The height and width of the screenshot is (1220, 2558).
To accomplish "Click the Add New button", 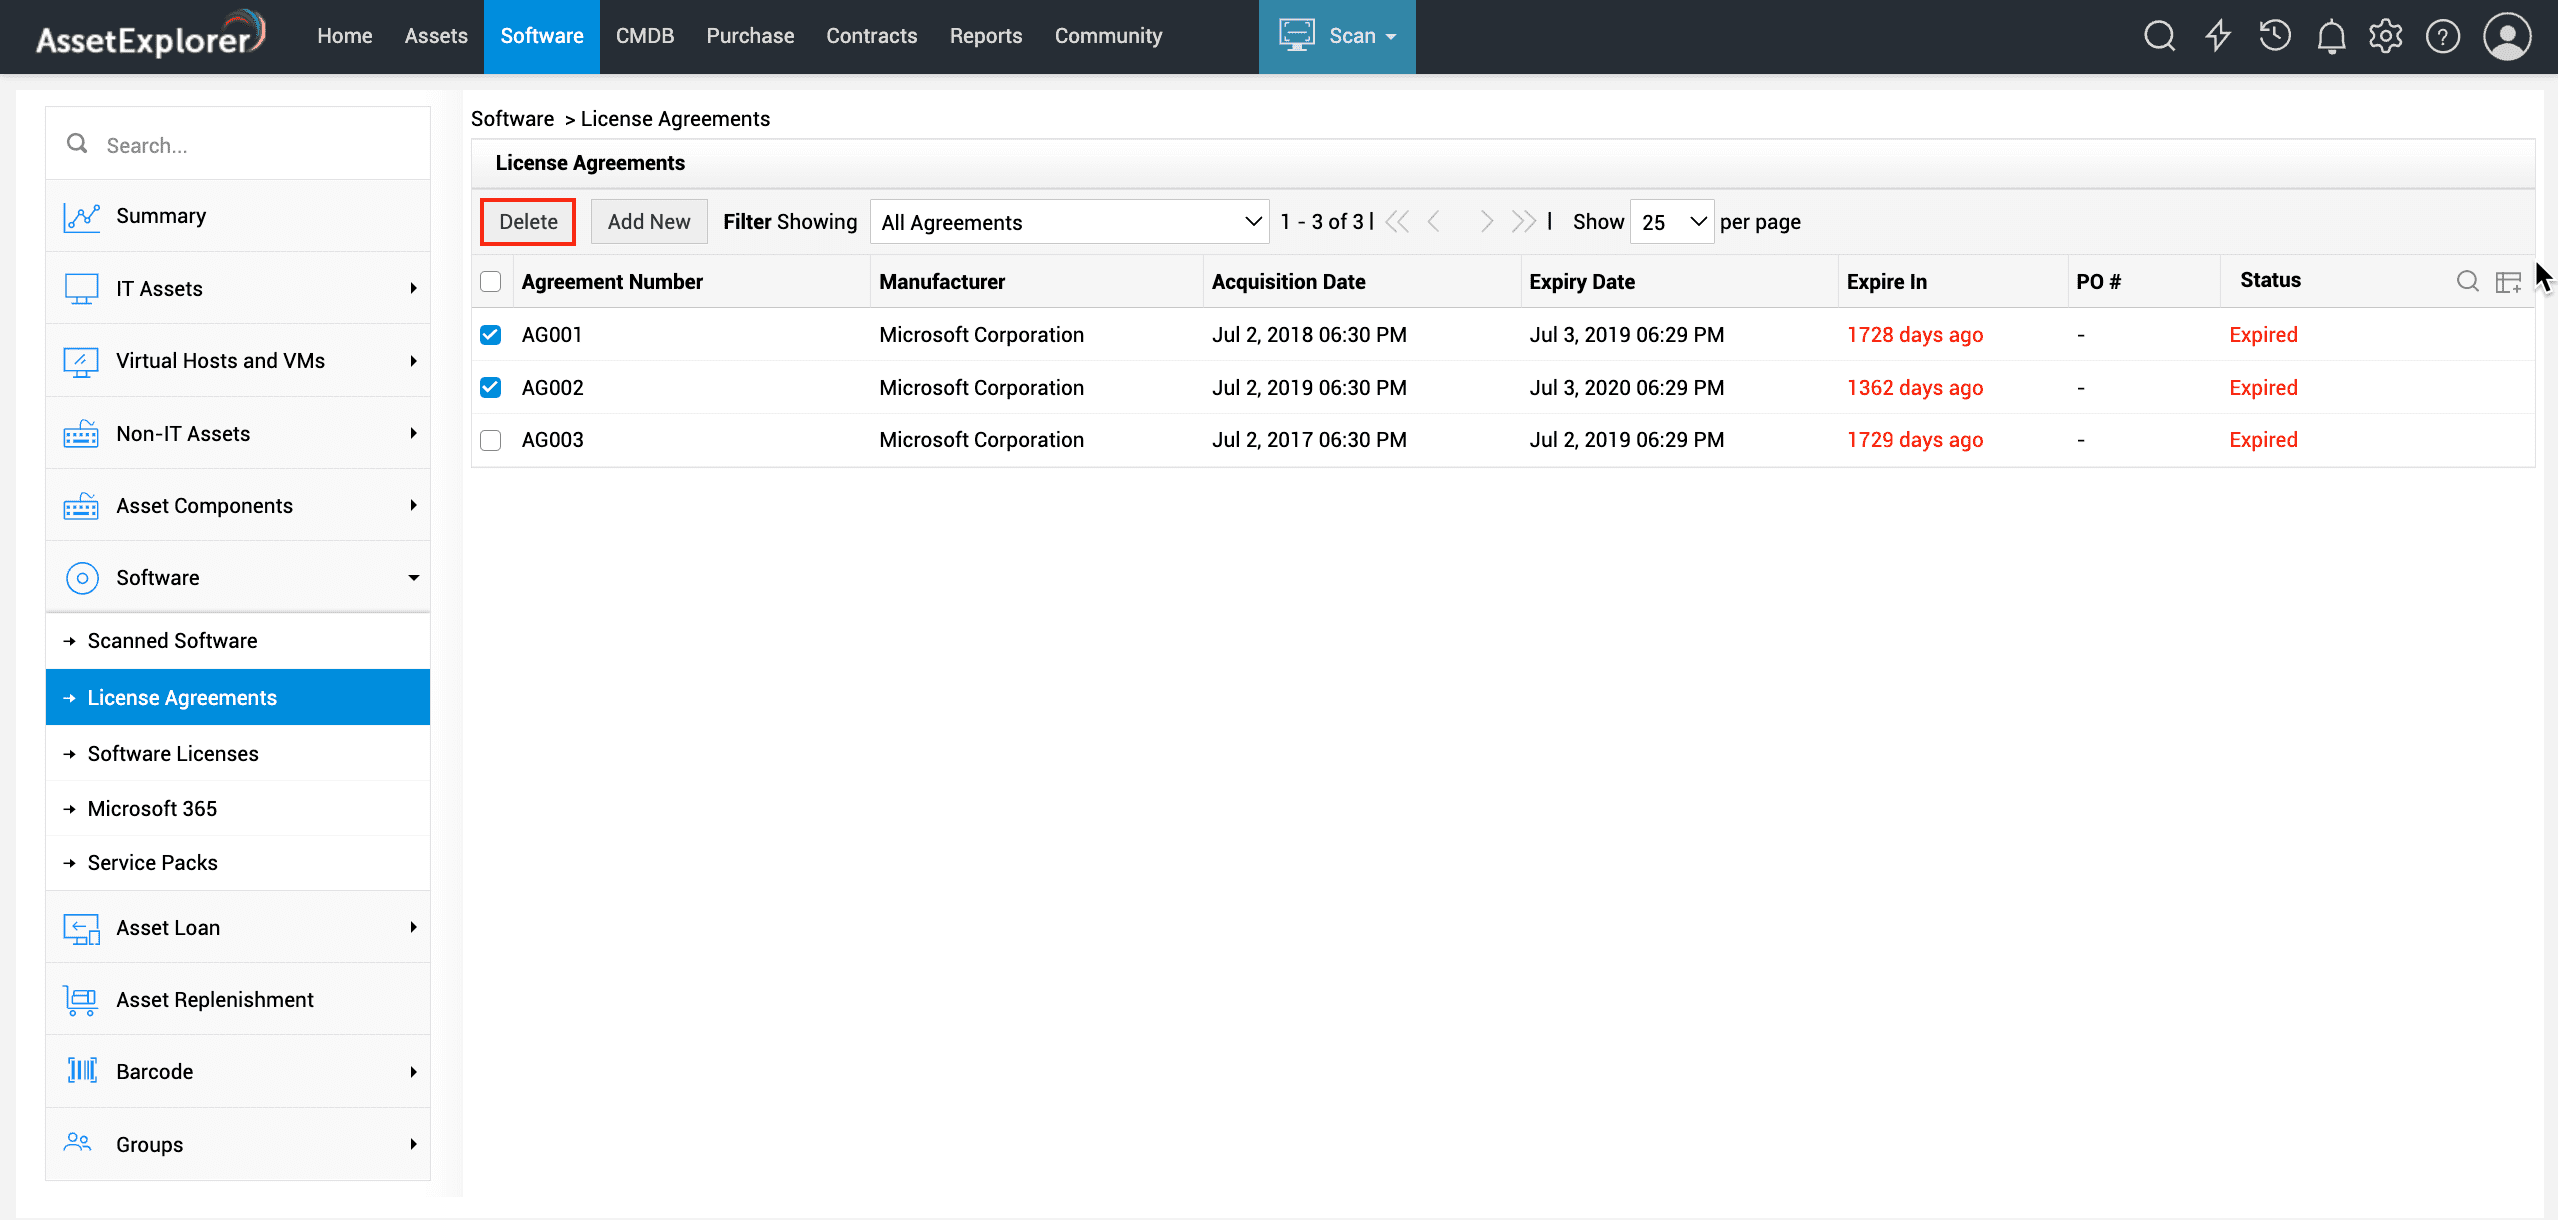I will pos(648,222).
